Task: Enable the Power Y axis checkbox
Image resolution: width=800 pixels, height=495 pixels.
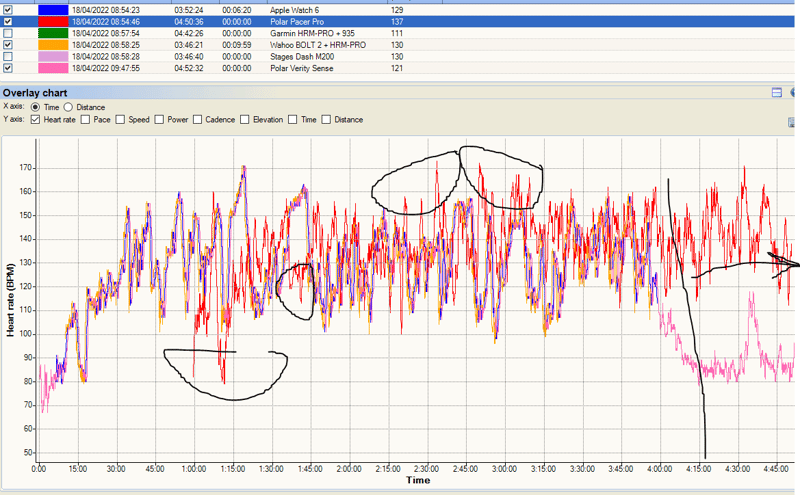Action: 159,119
